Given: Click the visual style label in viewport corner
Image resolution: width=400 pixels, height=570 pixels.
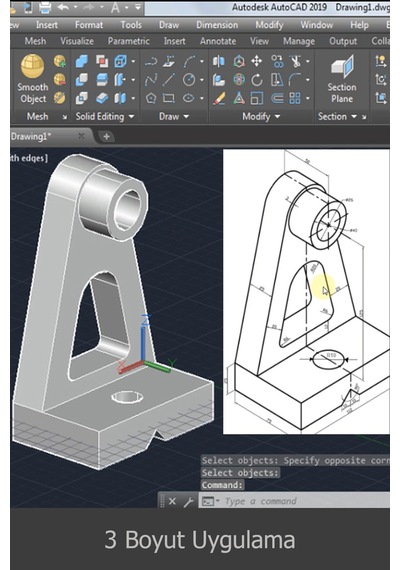Looking at the screenshot, I should (29, 158).
